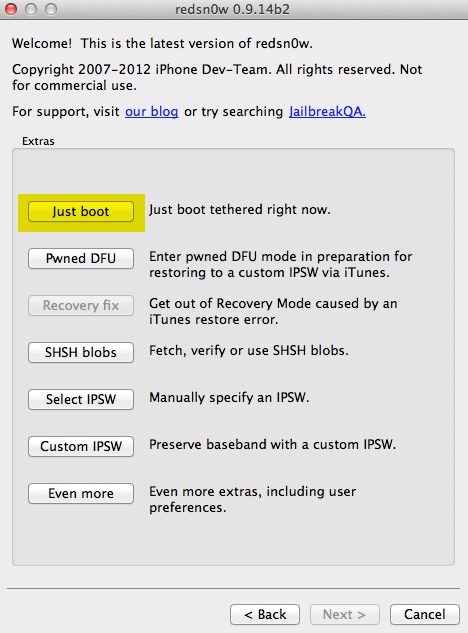Click the Extras group label
The height and width of the screenshot is (633, 468).
click(x=38, y=141)
